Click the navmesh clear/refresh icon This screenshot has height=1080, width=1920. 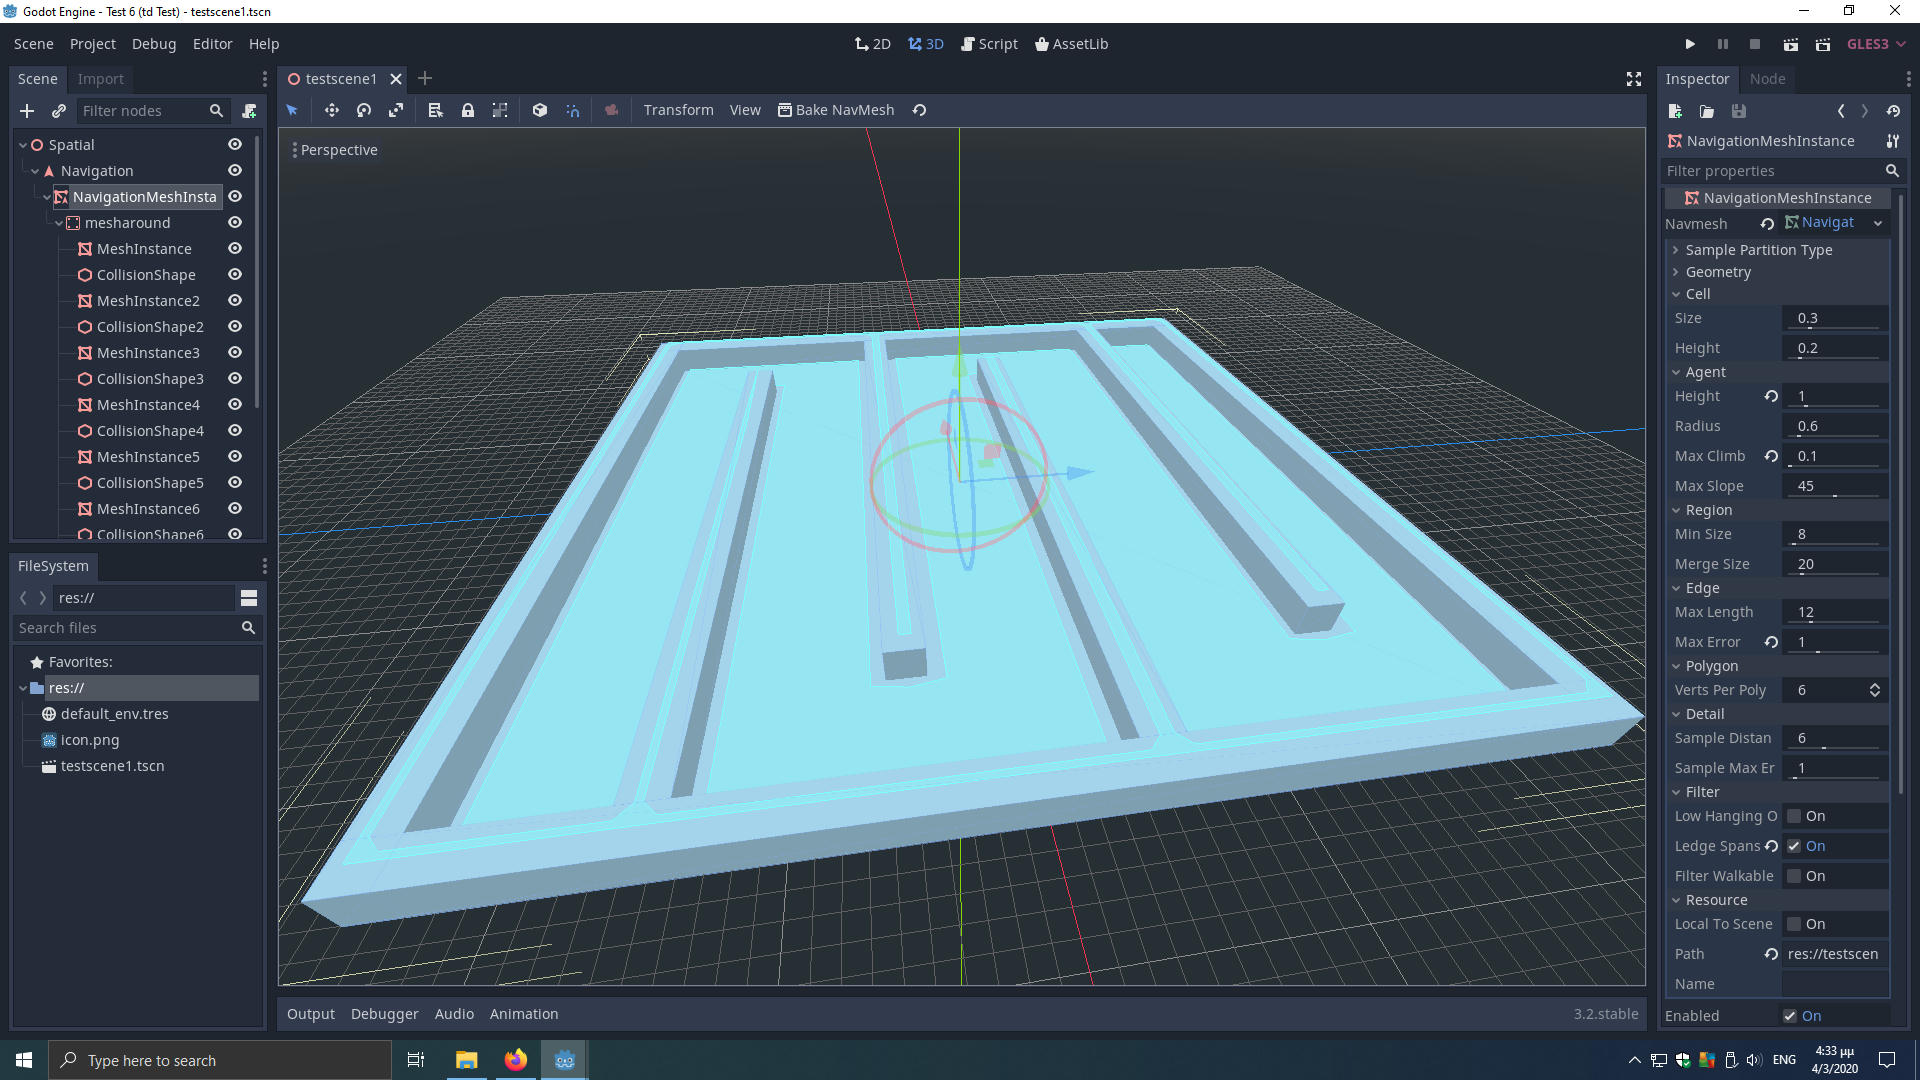pos(920,110)
